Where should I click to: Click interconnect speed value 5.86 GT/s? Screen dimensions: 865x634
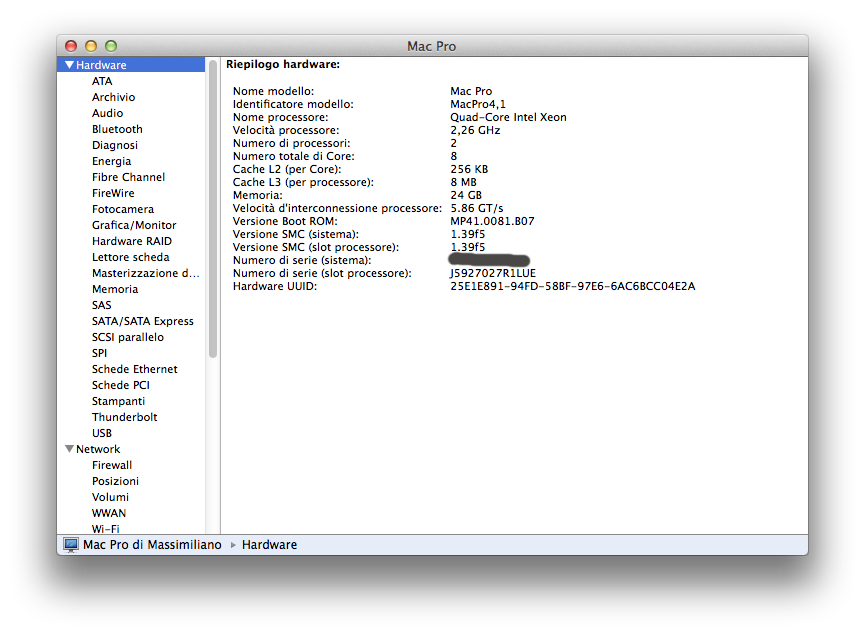[x=477, y=208]
